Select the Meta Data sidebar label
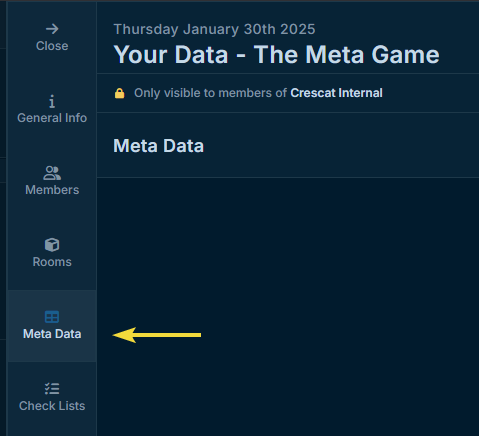The height and width of the screenshot is (436, 479). coord(52,334)
